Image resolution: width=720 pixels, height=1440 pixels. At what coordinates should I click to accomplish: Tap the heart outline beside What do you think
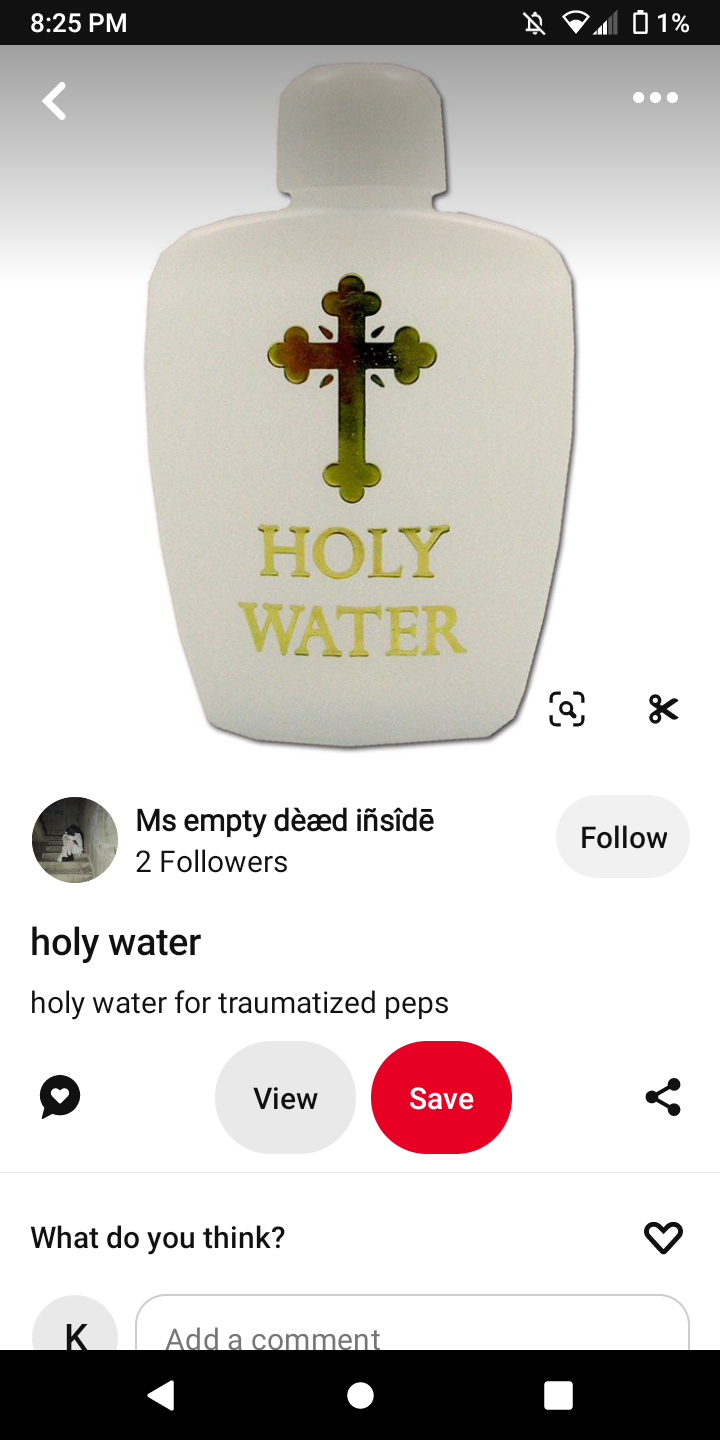[663, 1238]
